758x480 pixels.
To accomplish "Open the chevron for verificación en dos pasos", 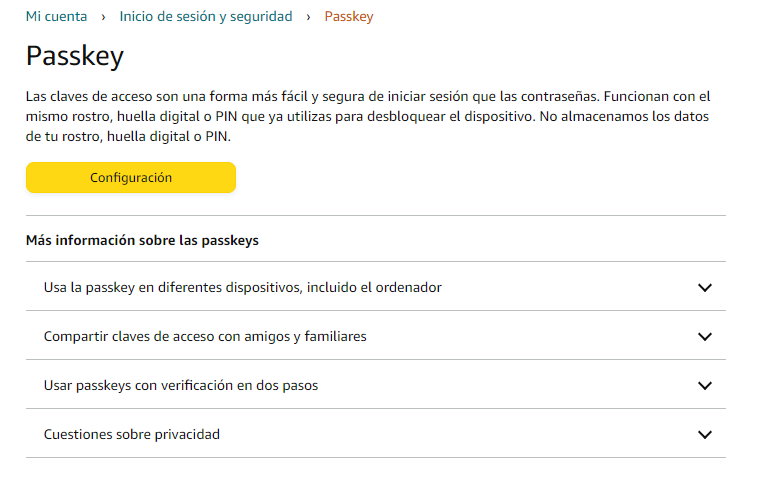I will coord(705,386).
